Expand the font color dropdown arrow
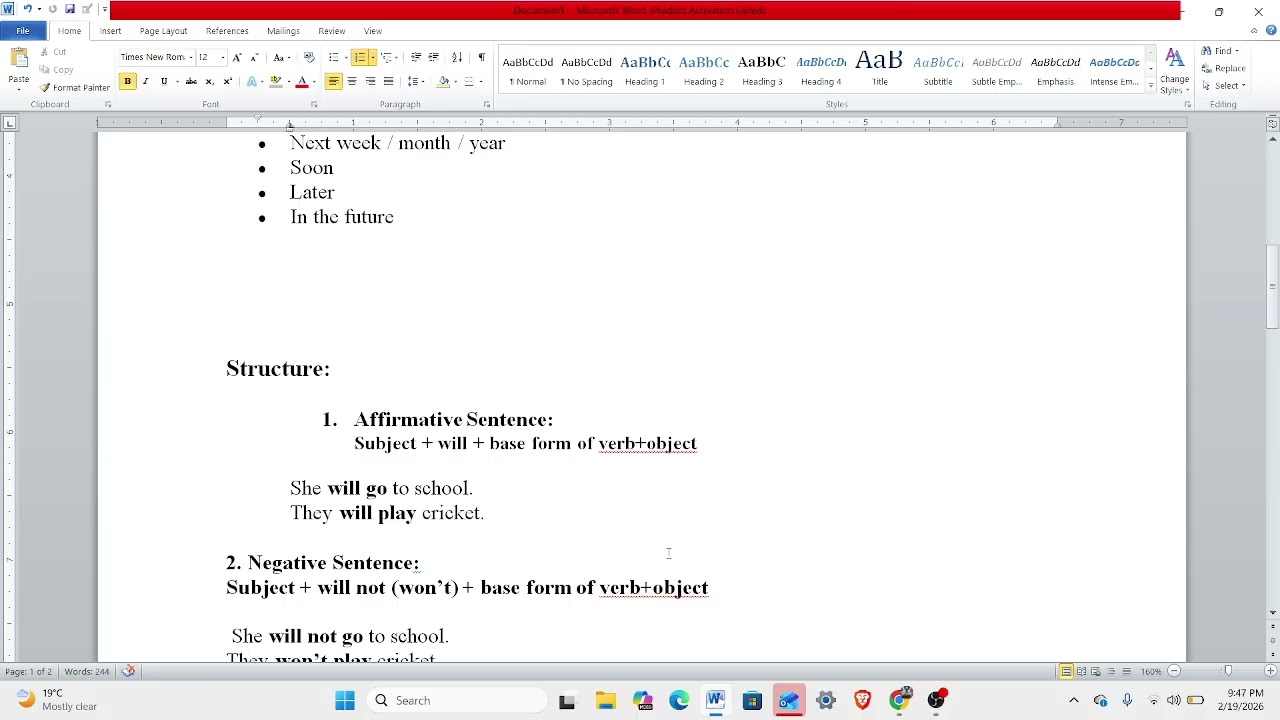Screen dimensions: 1280x720 coord(313,81)
